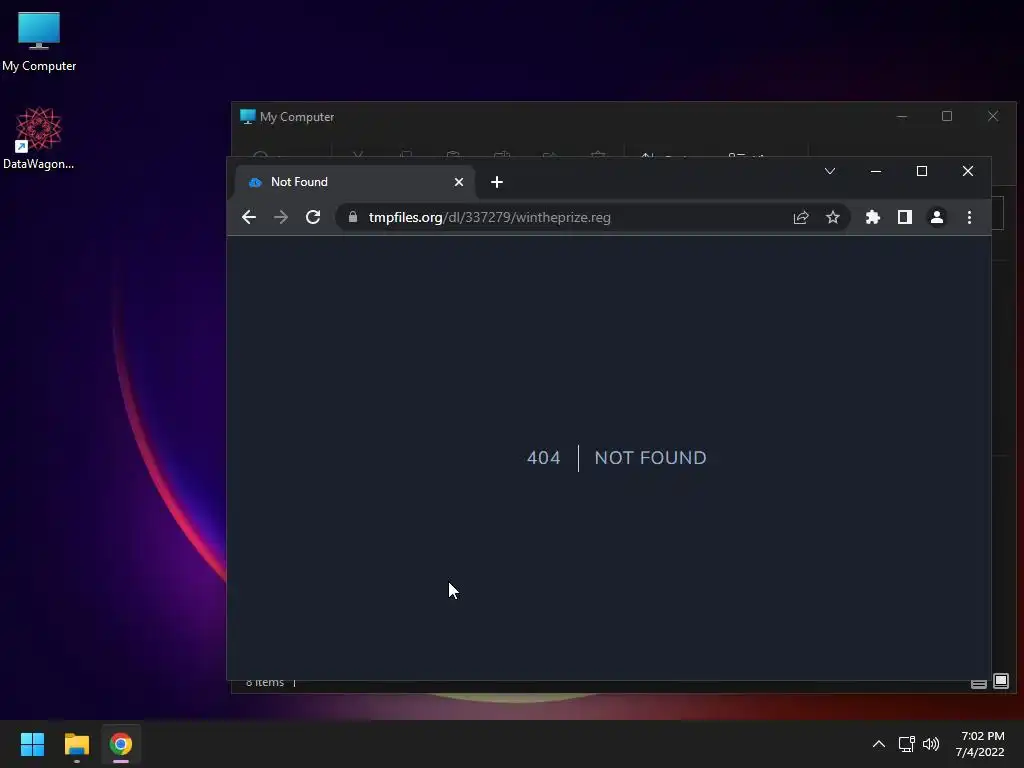Open the Chrome Extensions puzzle icon
This screenshot has width=1024, height=768.
pyautogui.click(x=873, y=217)
